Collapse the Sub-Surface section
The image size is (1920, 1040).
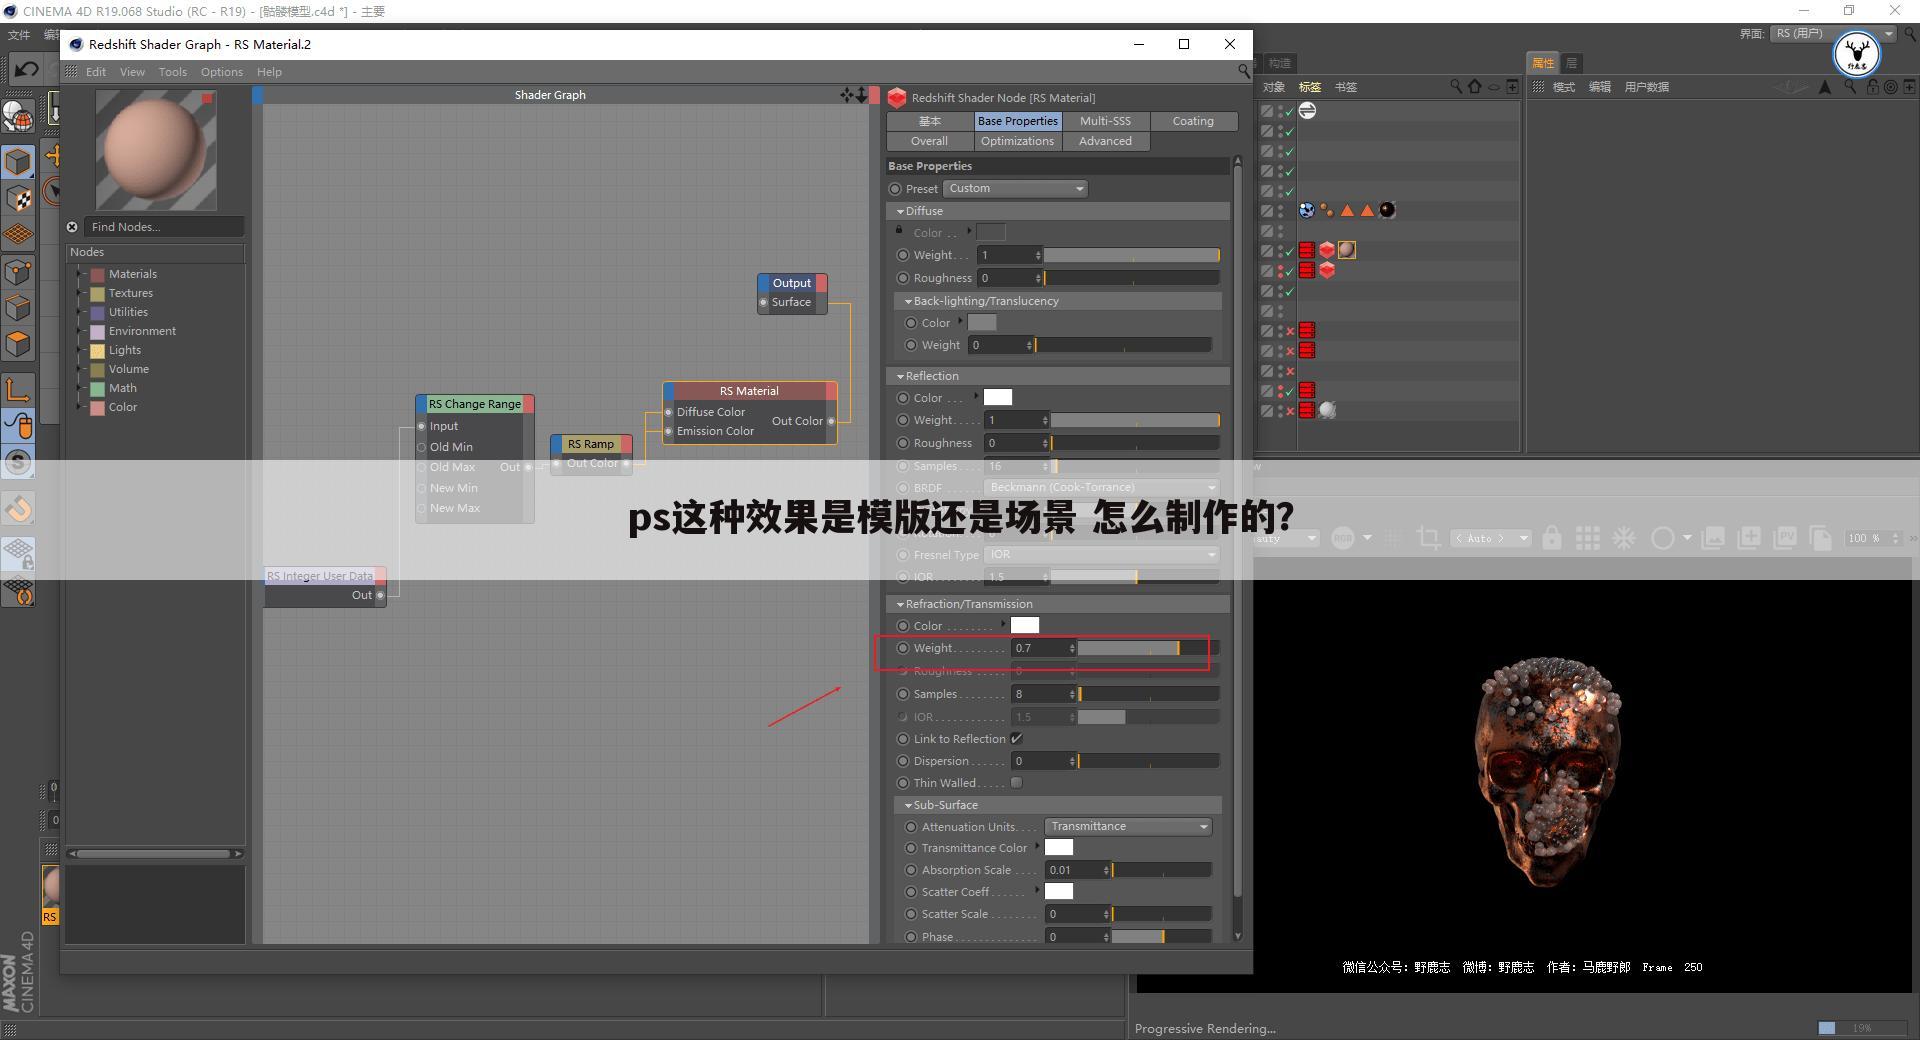pos(908,805)
